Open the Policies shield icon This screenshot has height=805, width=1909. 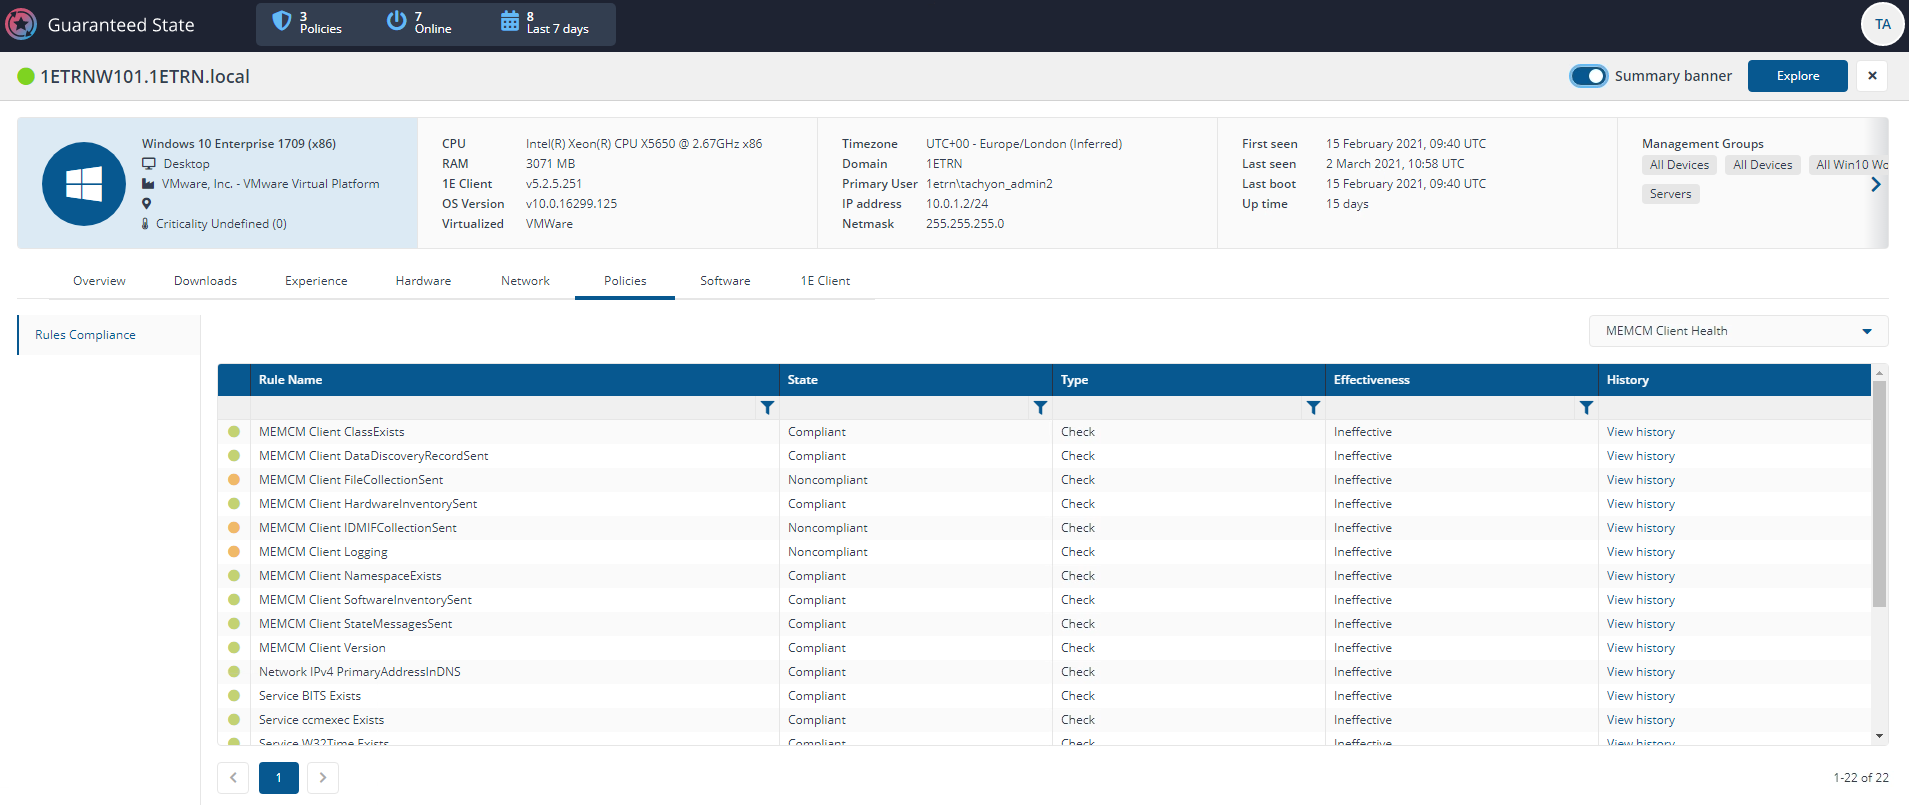pyautogui.click(x=282, y=20)
